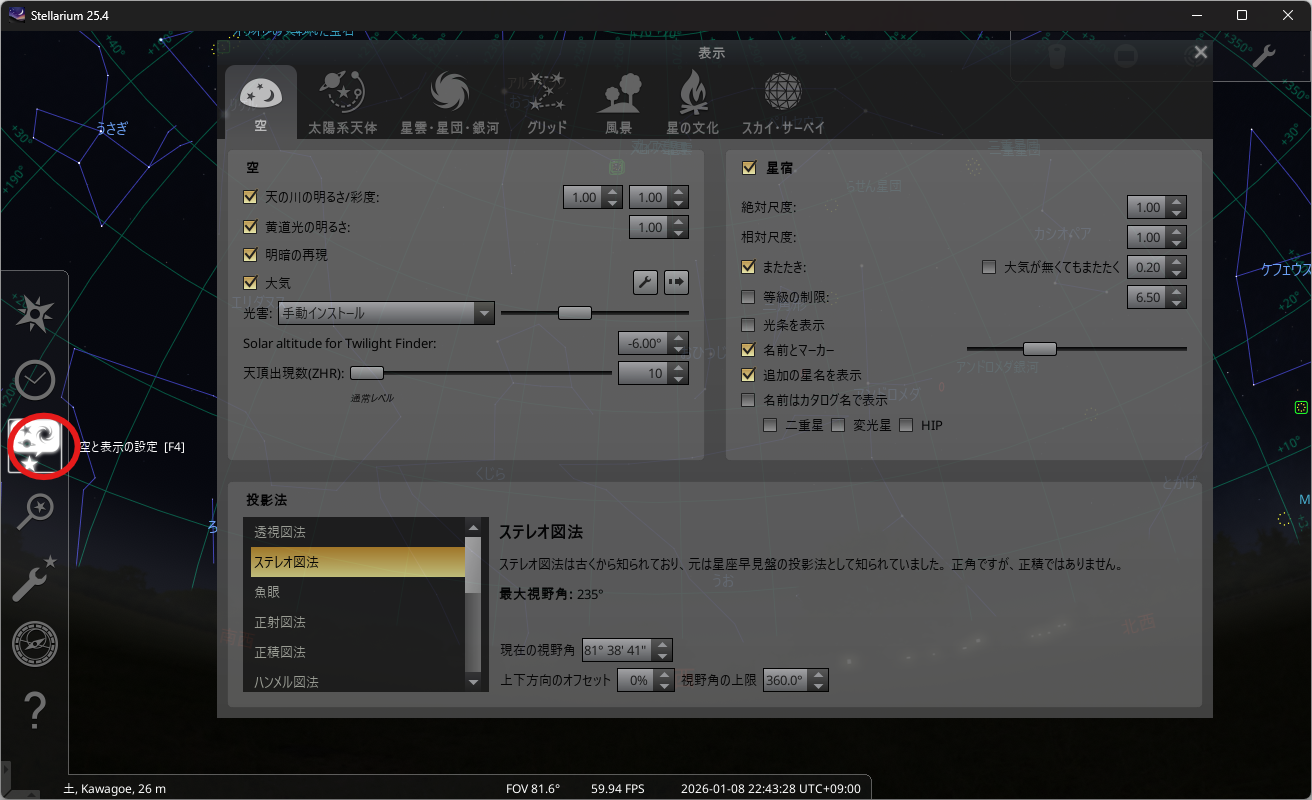Toggle the 明暗の再現 checkbox
Viewport: 1312px width, 800px height.
coord(251,255)
